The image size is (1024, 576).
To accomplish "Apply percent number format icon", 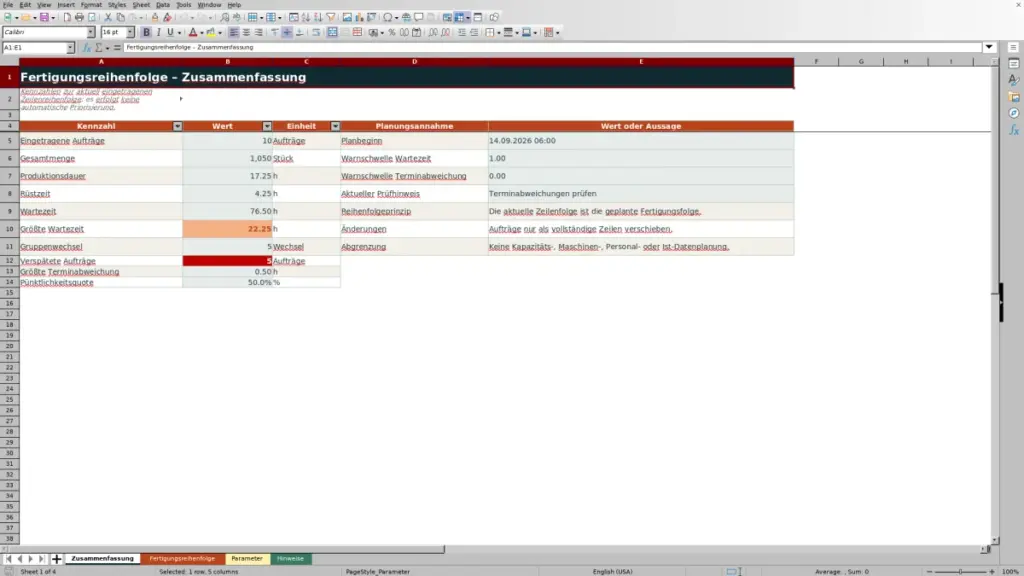I will coord(392,33).
